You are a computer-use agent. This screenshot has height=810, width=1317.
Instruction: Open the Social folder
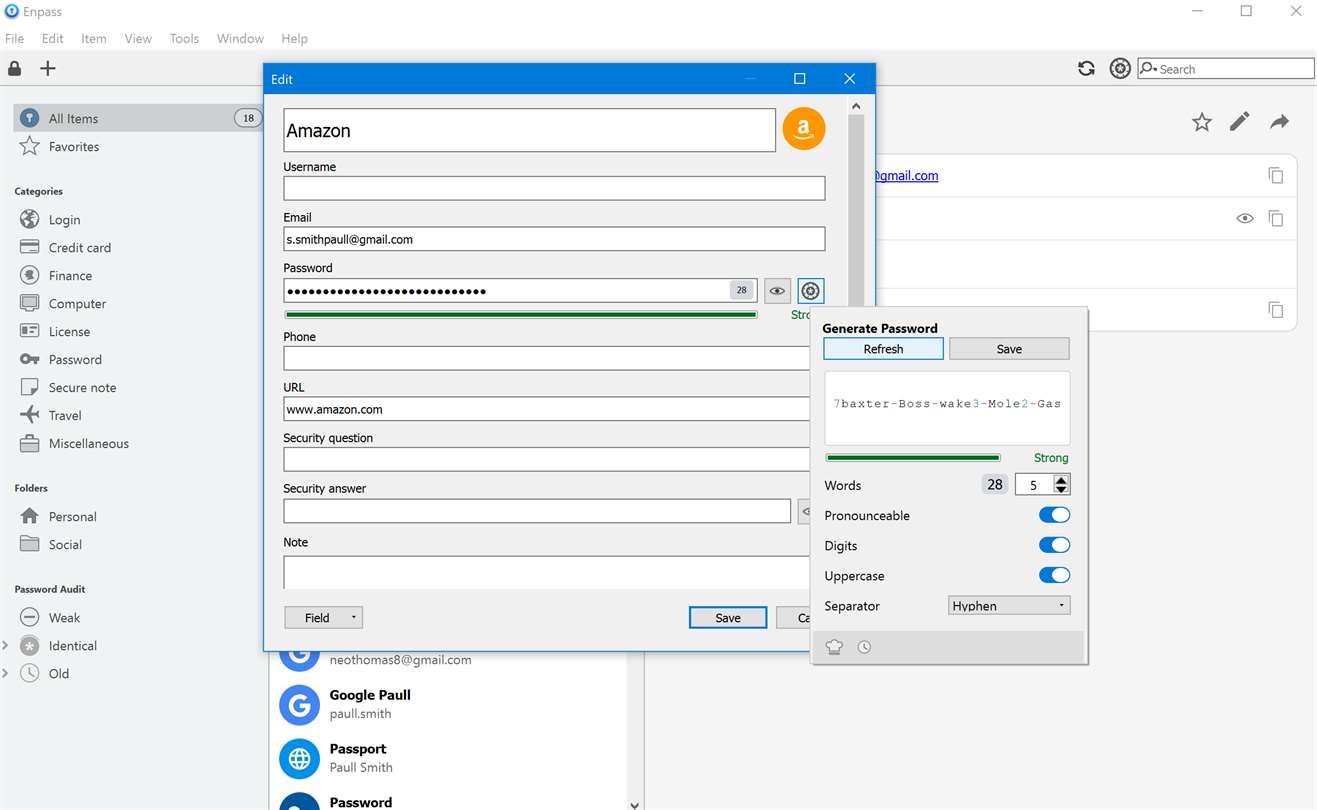(65, 545)
